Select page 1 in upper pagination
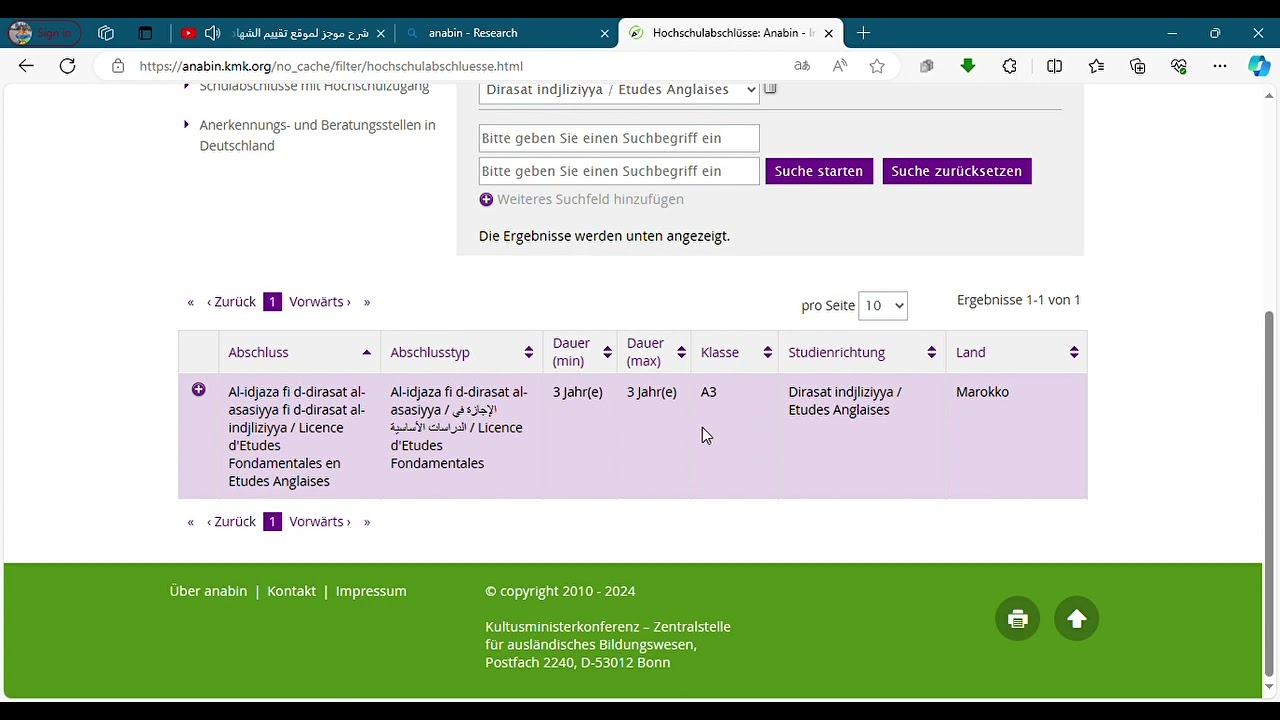 click(x=272, y=302)
